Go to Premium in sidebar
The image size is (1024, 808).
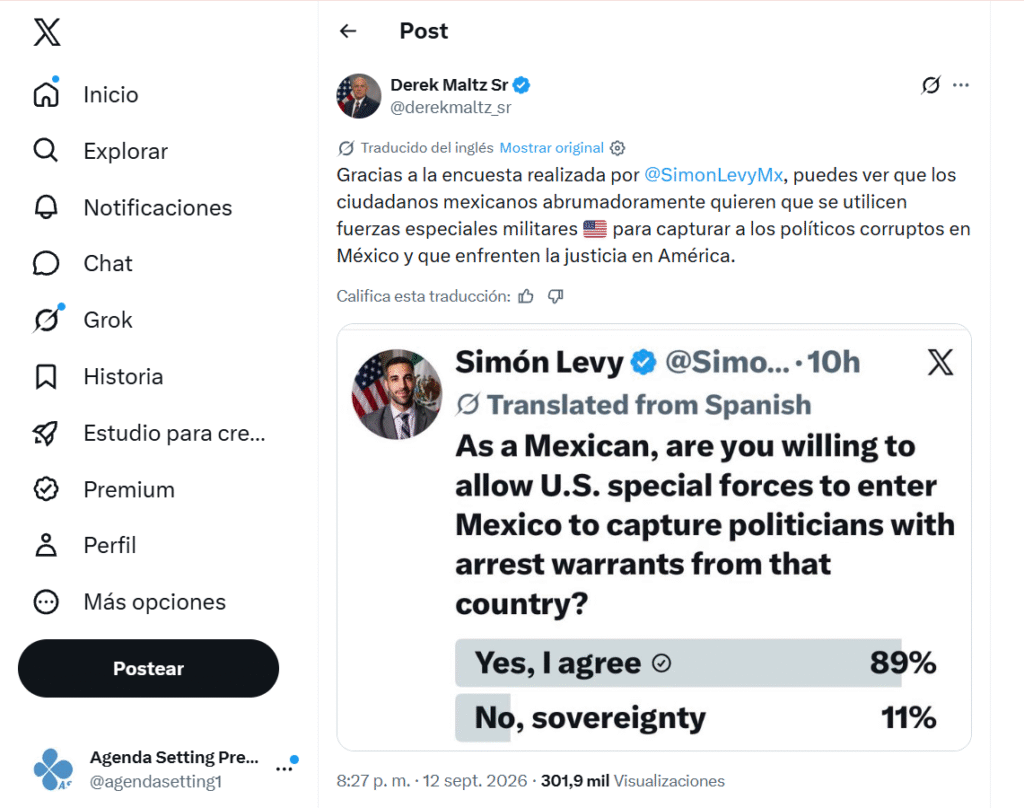pyautogui.click(x=104, y=489)
